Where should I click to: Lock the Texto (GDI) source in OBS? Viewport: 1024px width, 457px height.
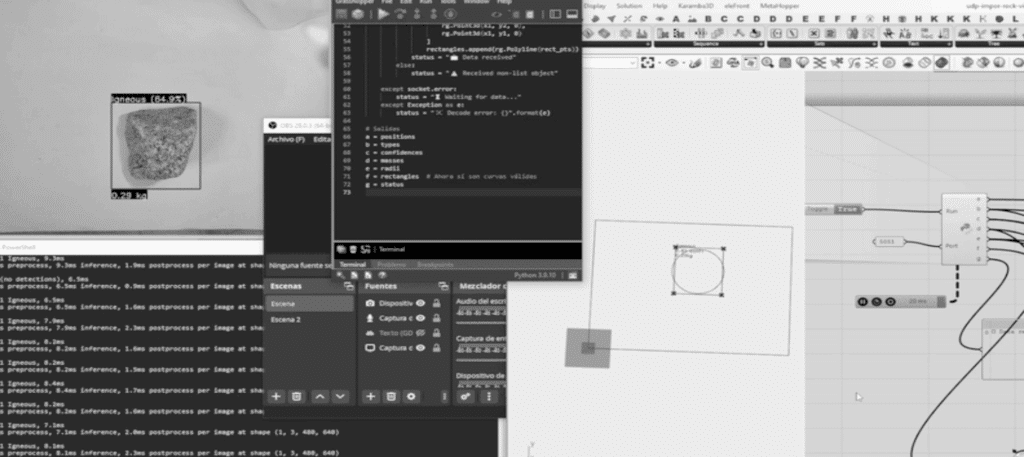pyautogui.click(x=436, y=333)
